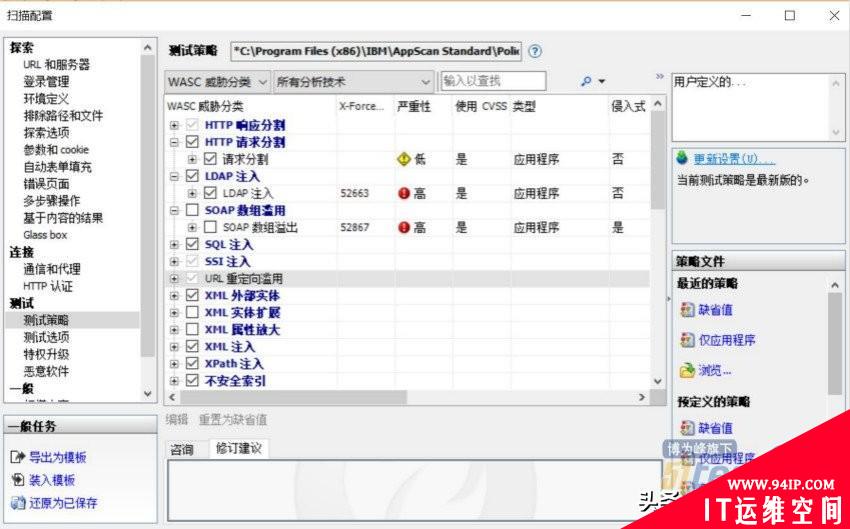850x529 pixels.
Task: Click the icon for recent policy 仅应用程序
Action: click(687, 340)
